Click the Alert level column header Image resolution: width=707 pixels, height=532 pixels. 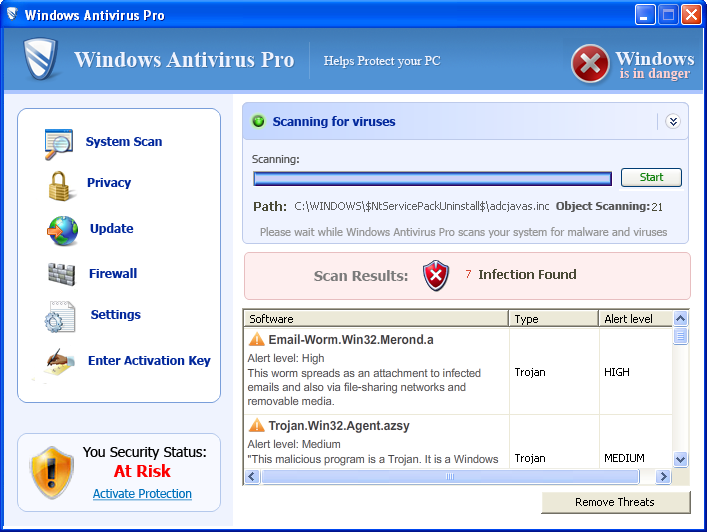(x=635, y=319)
